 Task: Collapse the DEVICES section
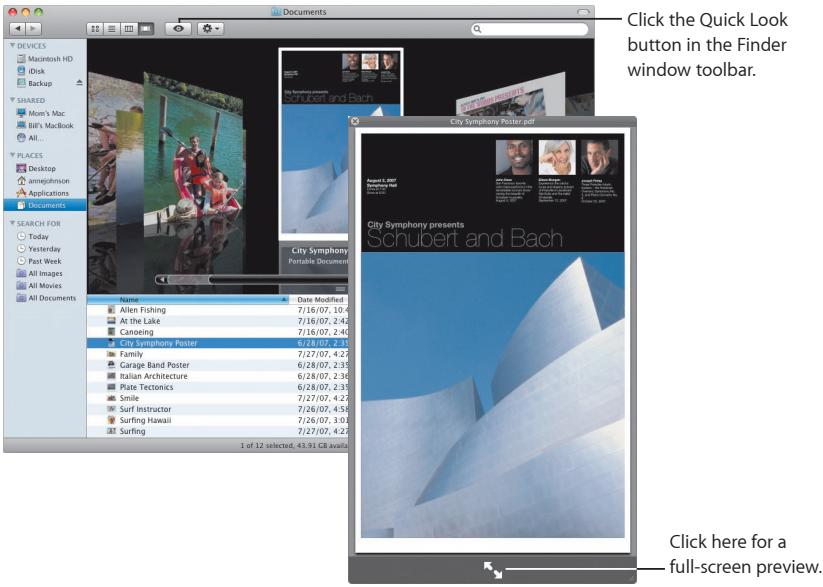pos(12,46)
